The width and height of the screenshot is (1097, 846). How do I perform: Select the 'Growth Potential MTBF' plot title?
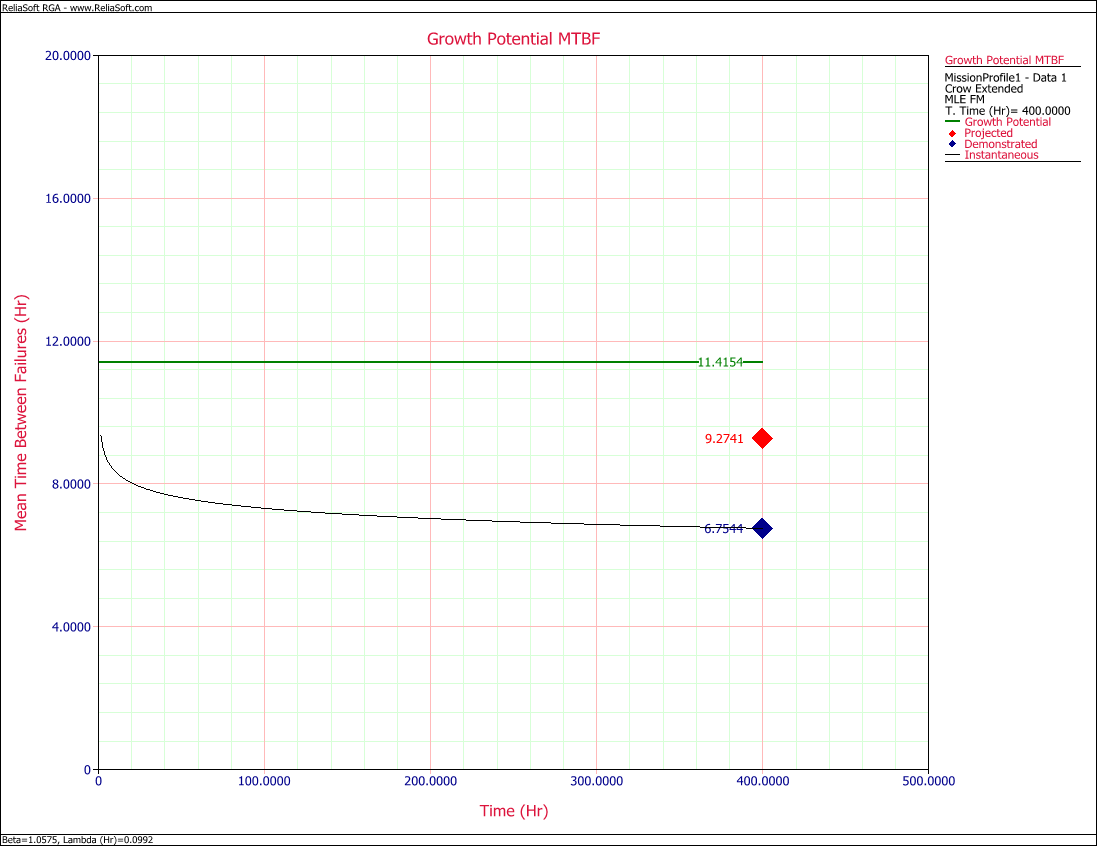[513, 39]
